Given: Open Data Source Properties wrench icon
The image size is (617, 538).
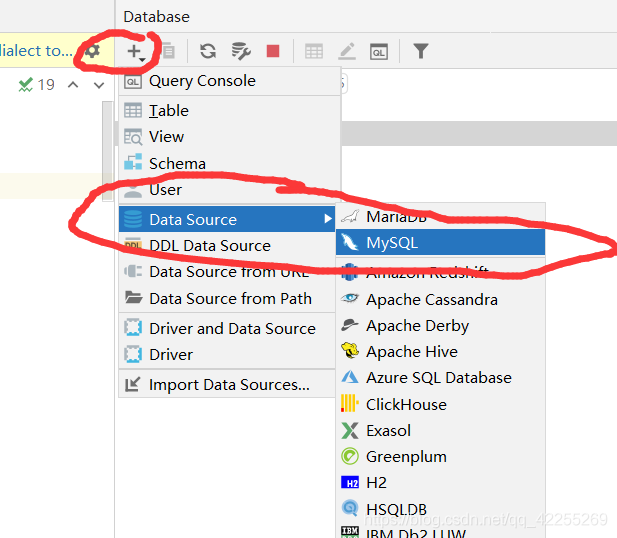Looking at the screenshot, I should pyautogui.click(x=240, y=51).
